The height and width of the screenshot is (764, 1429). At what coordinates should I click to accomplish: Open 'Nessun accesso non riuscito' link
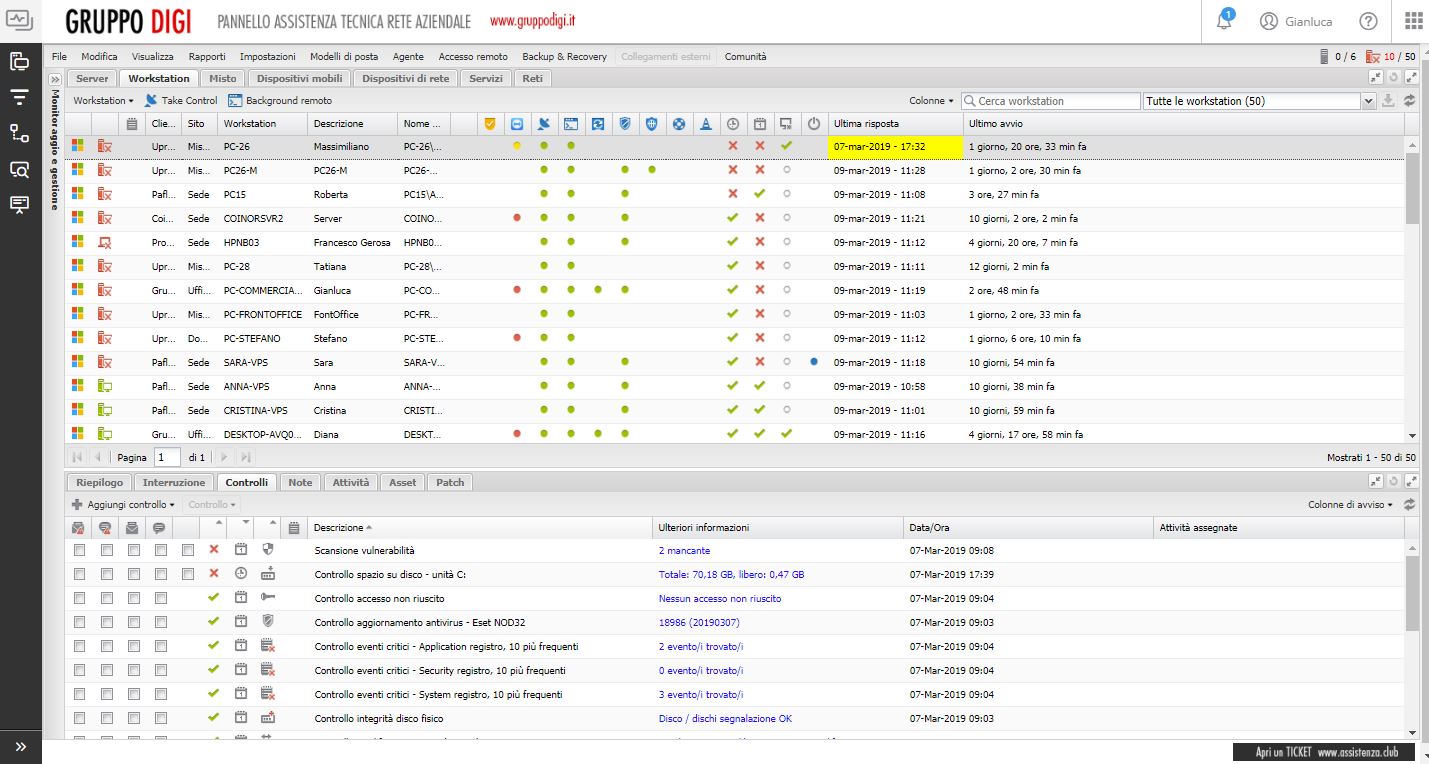tap(720, 599)
